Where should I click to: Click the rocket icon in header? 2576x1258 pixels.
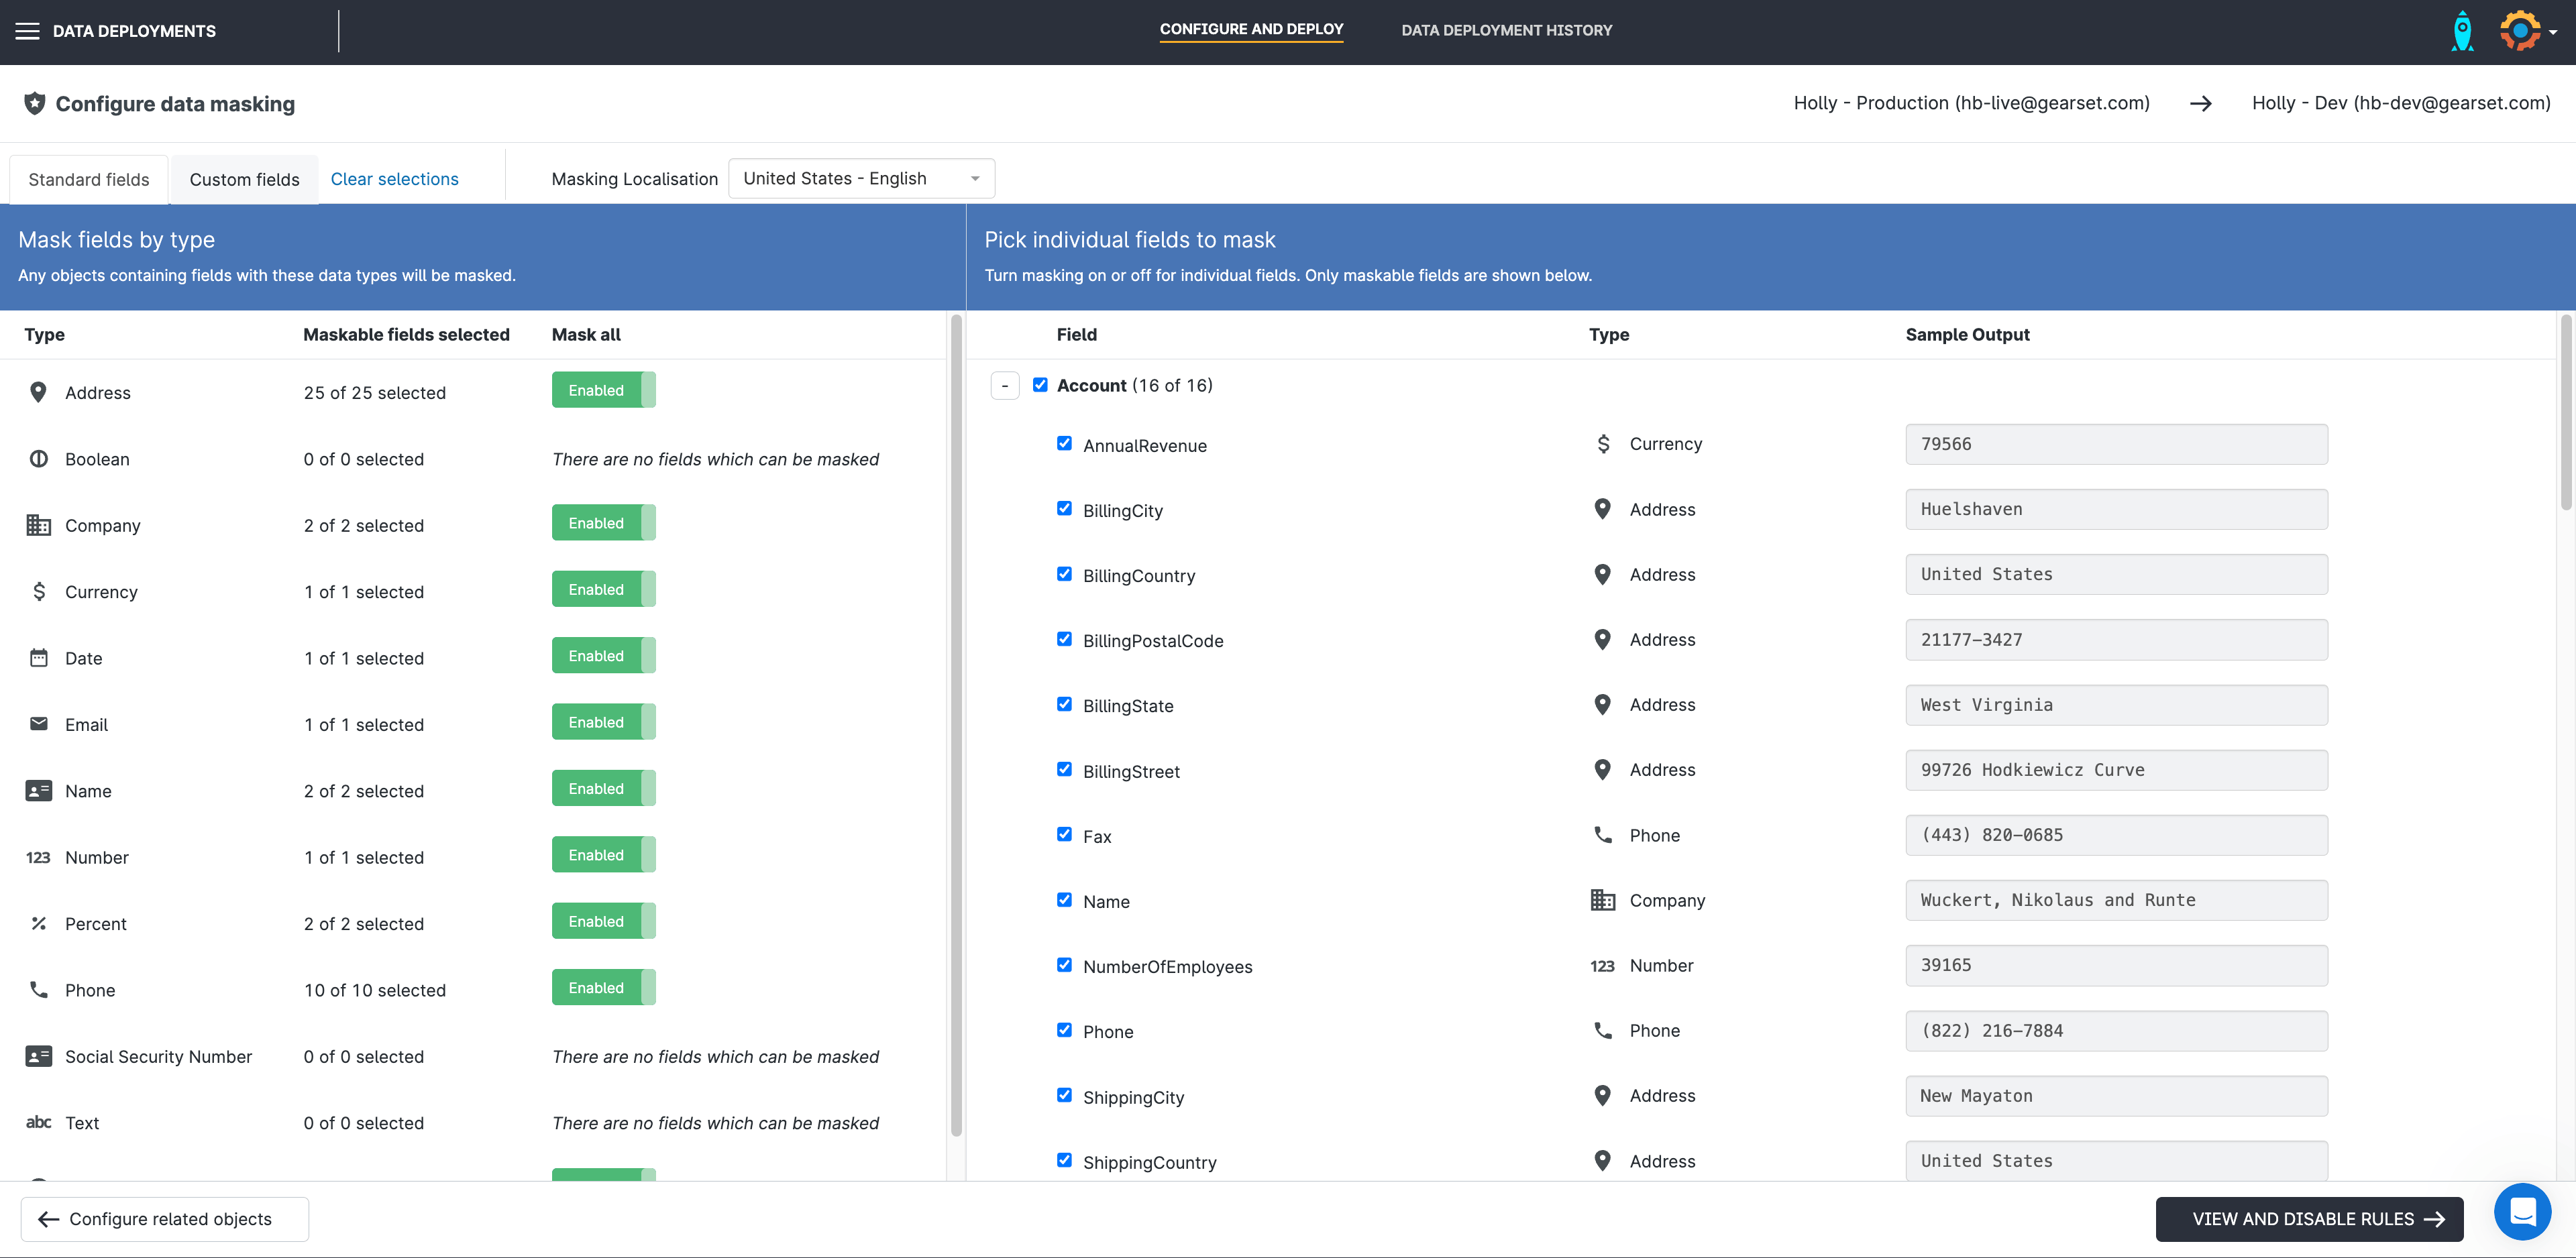2462,31
